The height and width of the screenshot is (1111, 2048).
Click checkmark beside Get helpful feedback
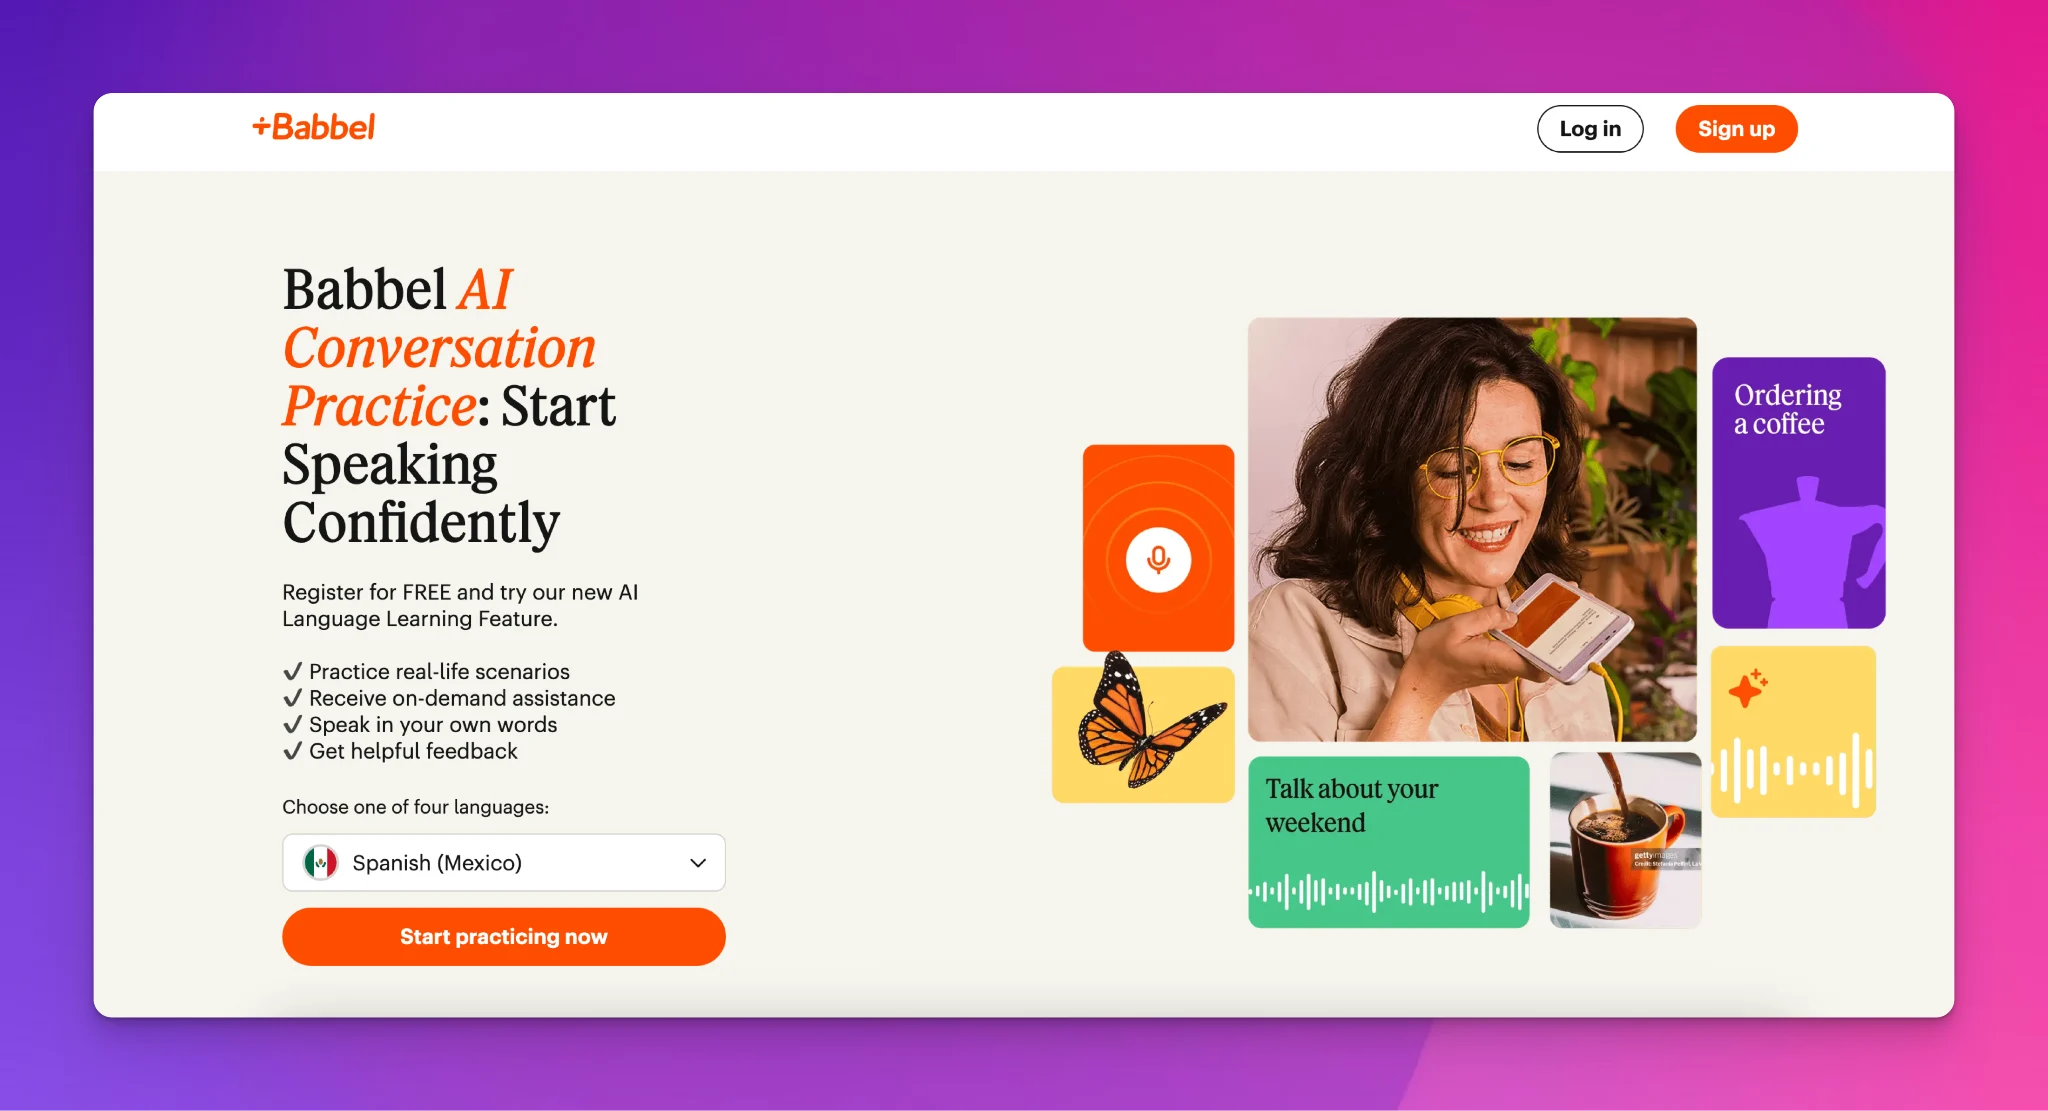point(292,751)
